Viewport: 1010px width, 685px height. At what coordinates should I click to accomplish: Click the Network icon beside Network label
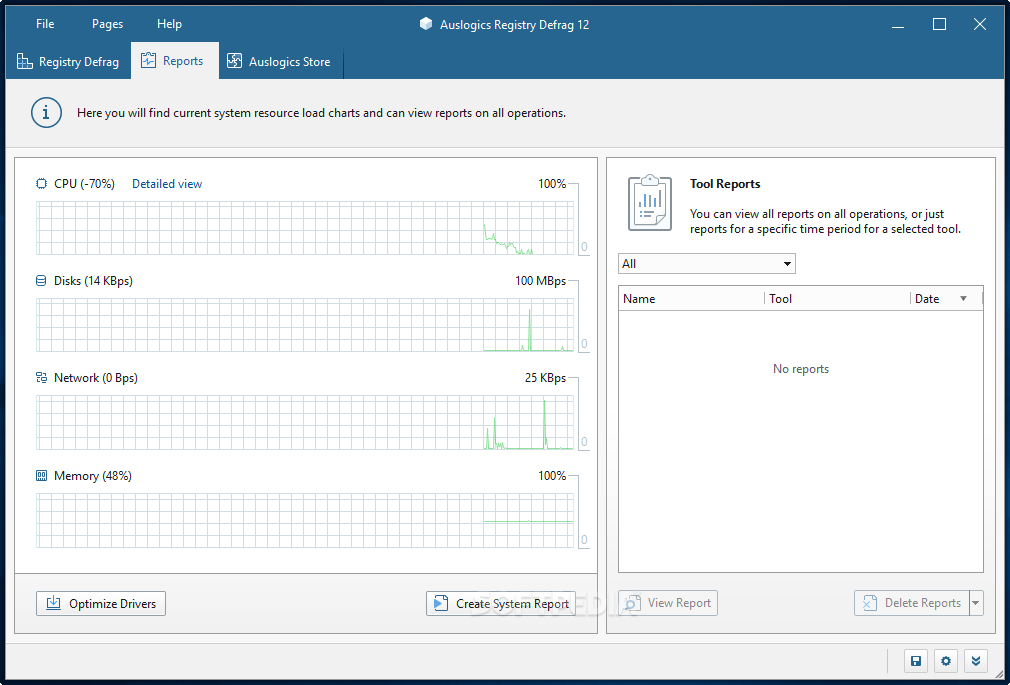pyautogui.click(x=41, y=378)
